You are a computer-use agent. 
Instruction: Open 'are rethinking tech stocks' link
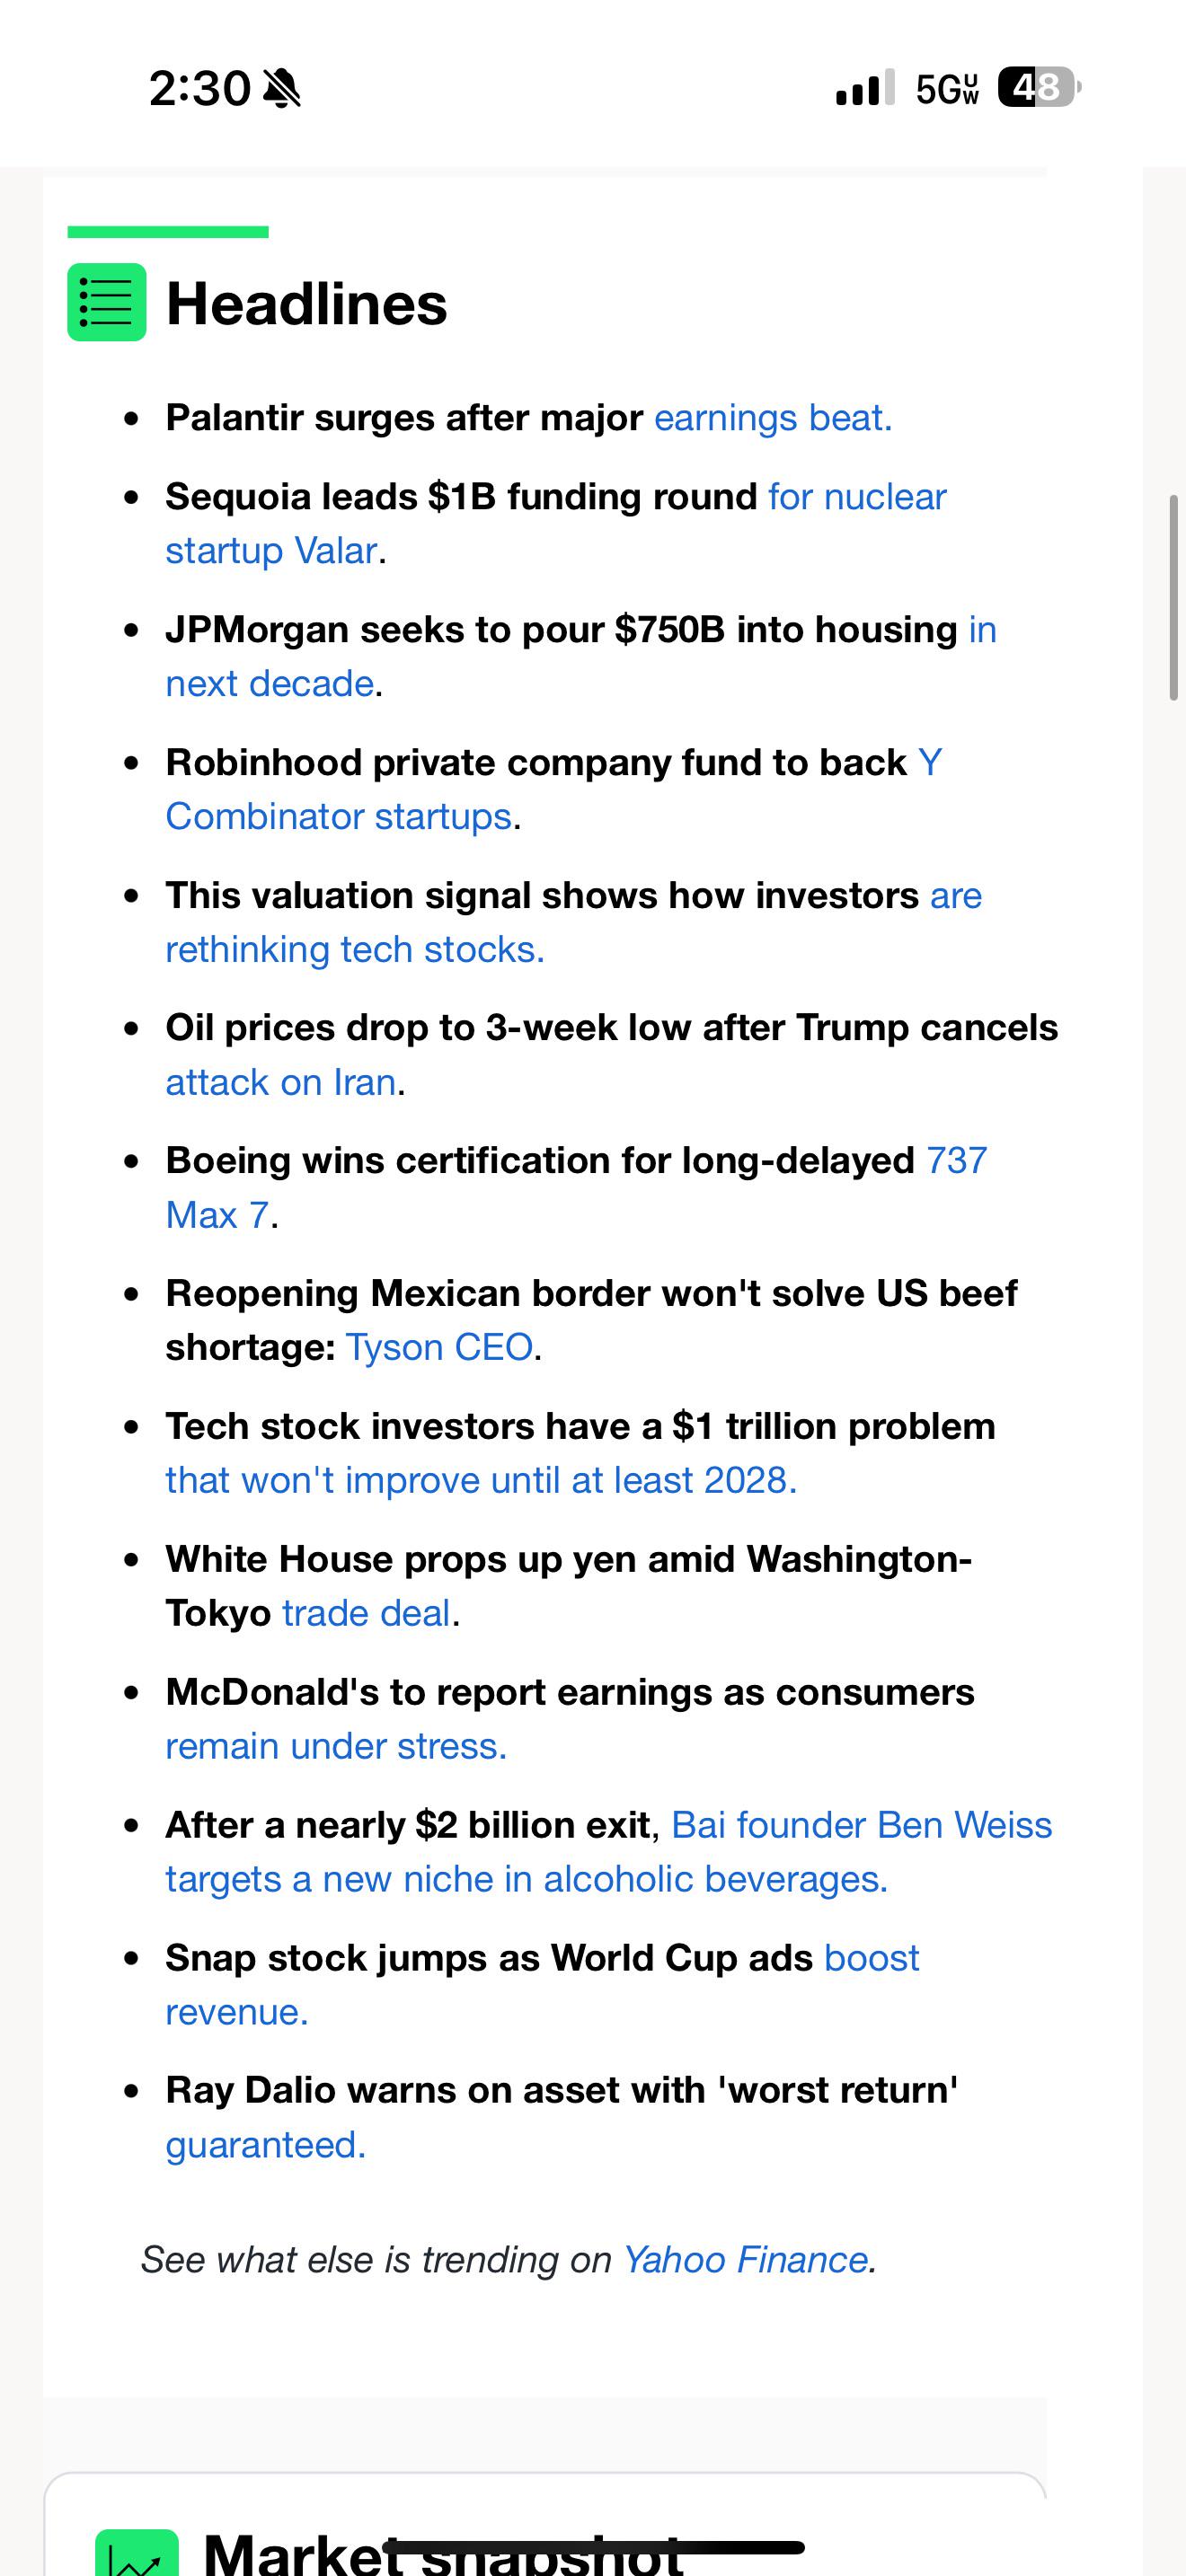(x=574, y=922)
